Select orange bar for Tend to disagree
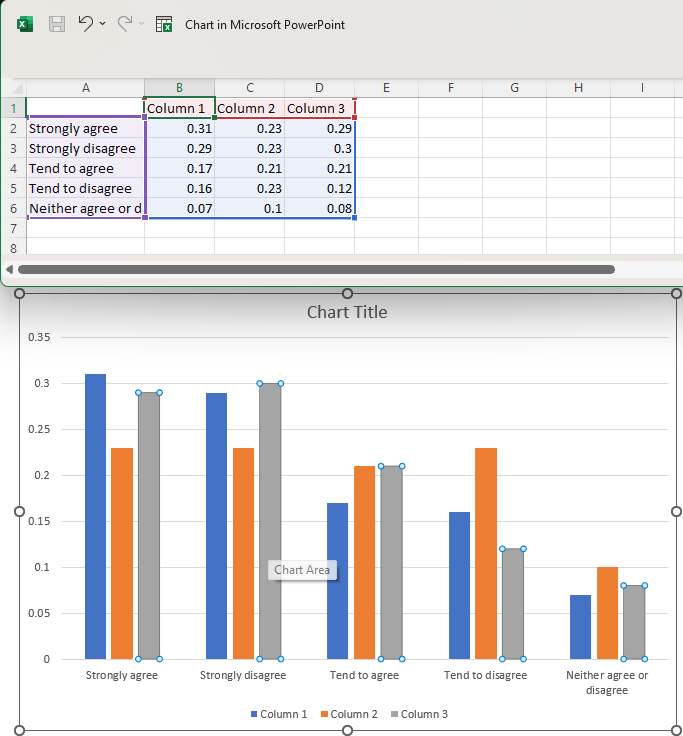Viewport: 683px width, 736px height. point(486,553)
